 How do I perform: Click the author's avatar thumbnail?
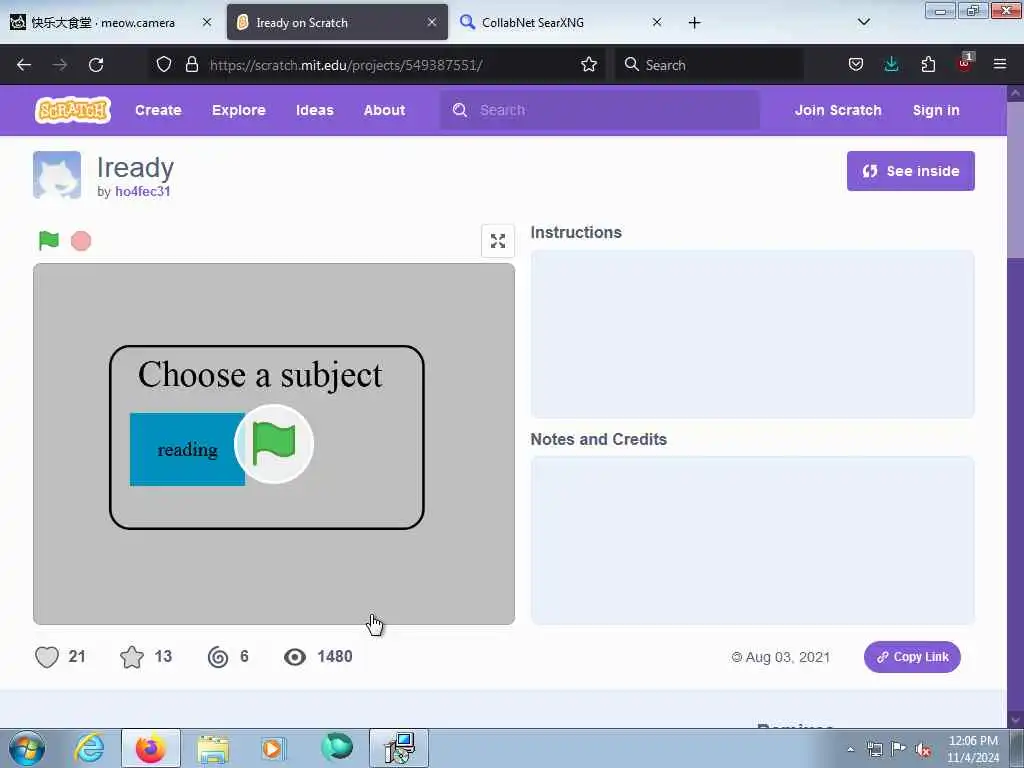click(57, 174)
